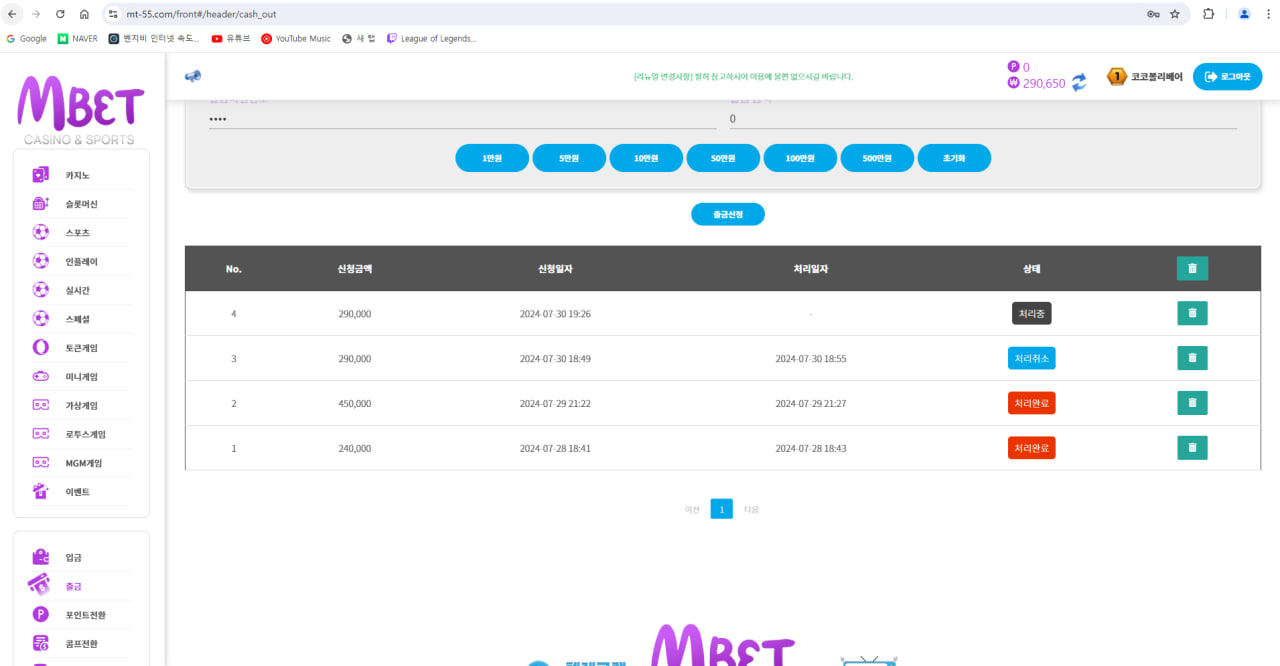Open the 카지노 menu in sidebar
1280x666 pixels.
[78, 175]
